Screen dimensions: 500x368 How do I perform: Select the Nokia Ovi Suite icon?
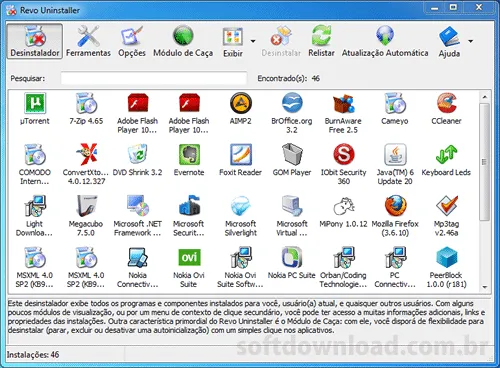point(189,257)
